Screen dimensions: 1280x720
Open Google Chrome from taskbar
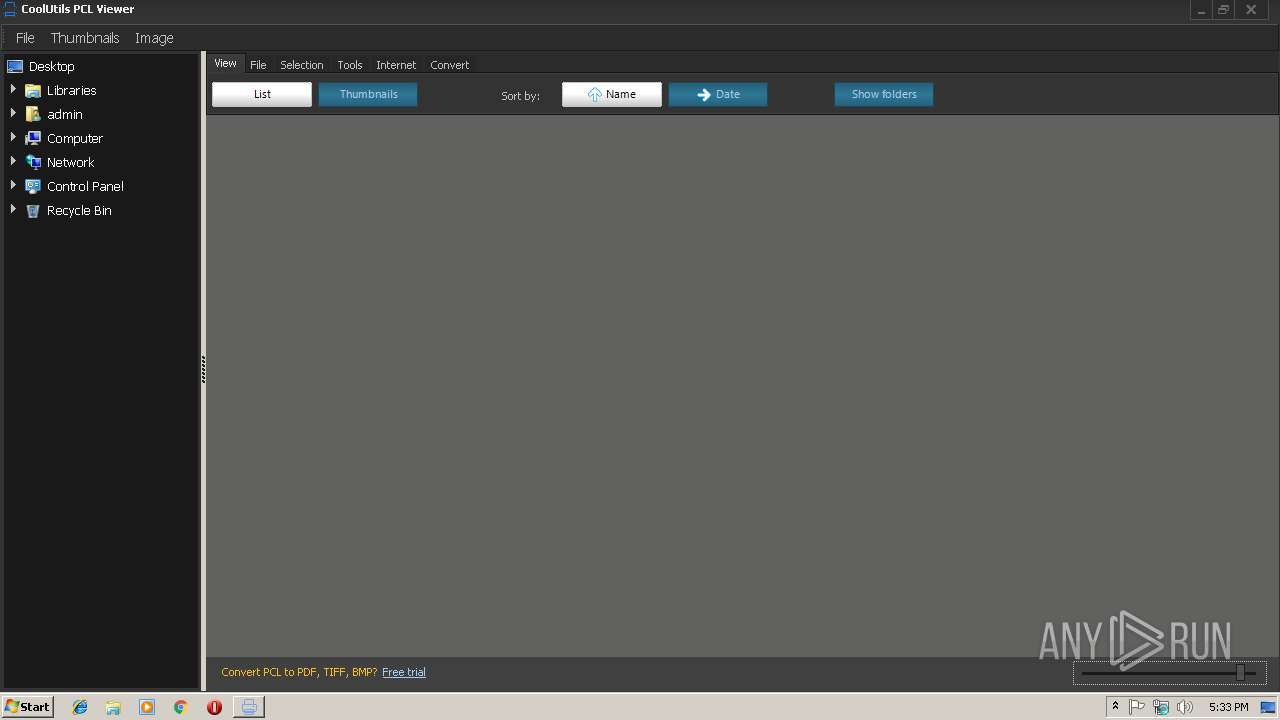(180, 707)
